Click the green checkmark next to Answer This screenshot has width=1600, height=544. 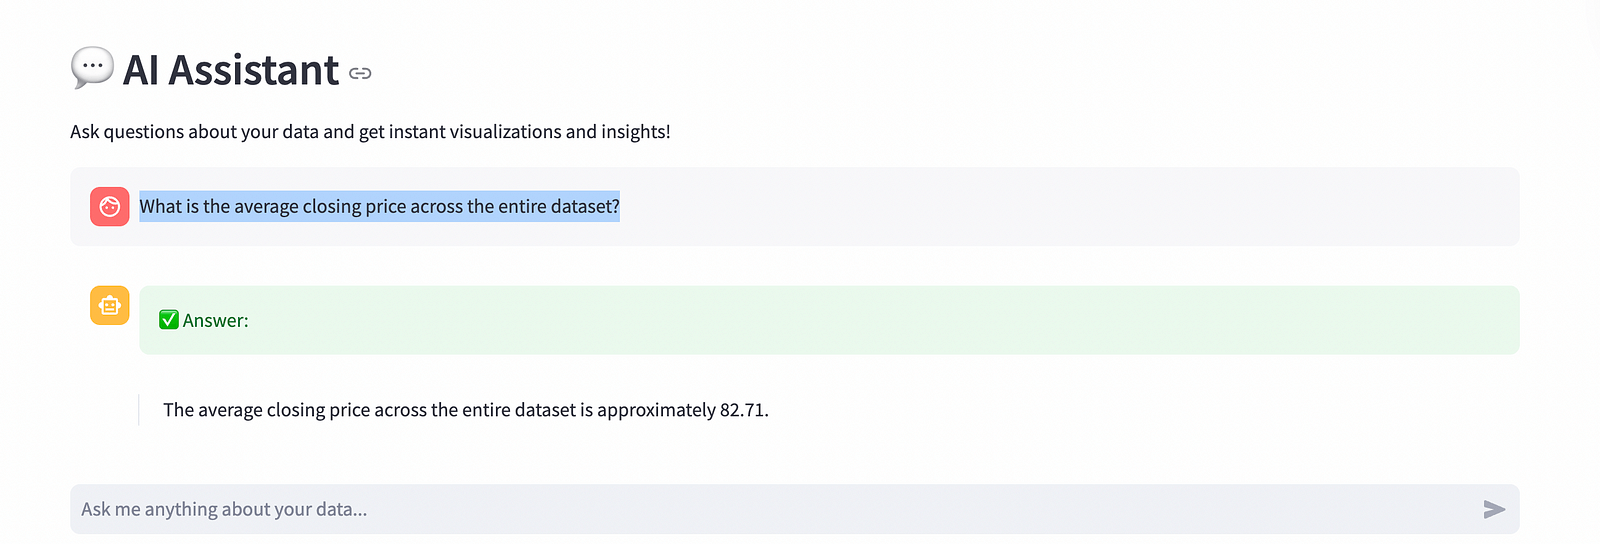169,320
